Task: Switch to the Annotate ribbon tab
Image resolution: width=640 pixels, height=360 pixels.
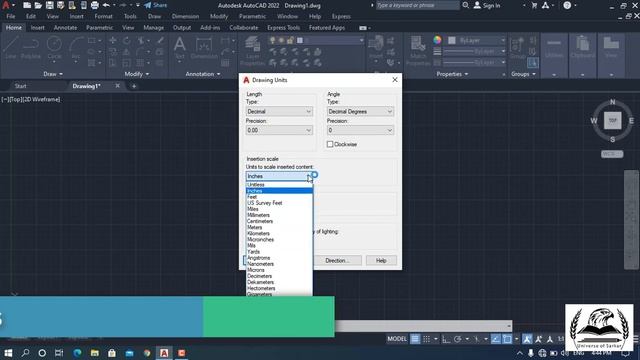Action: [65, 28]
